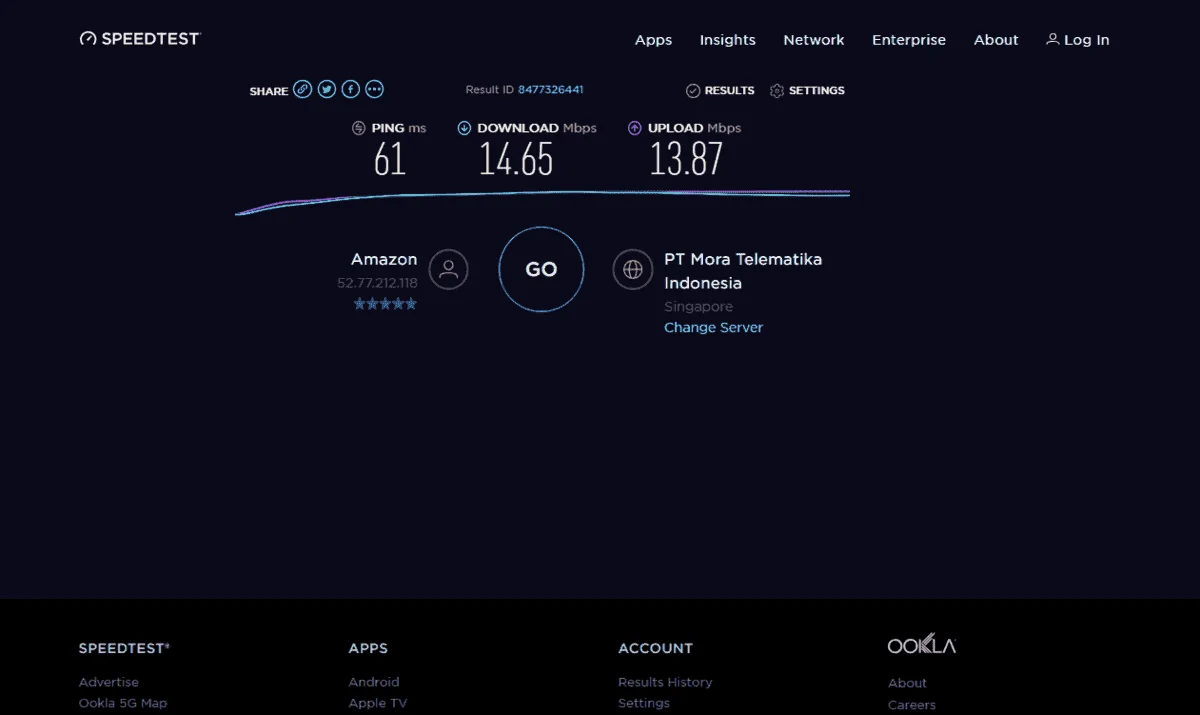The height and width of the screenshot is (715, 1200).
Task: Click the server globe icon
Action: (x=632, y=269)
